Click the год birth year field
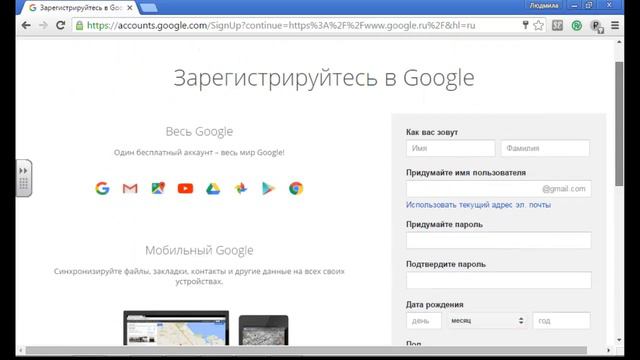 (561, 320)
